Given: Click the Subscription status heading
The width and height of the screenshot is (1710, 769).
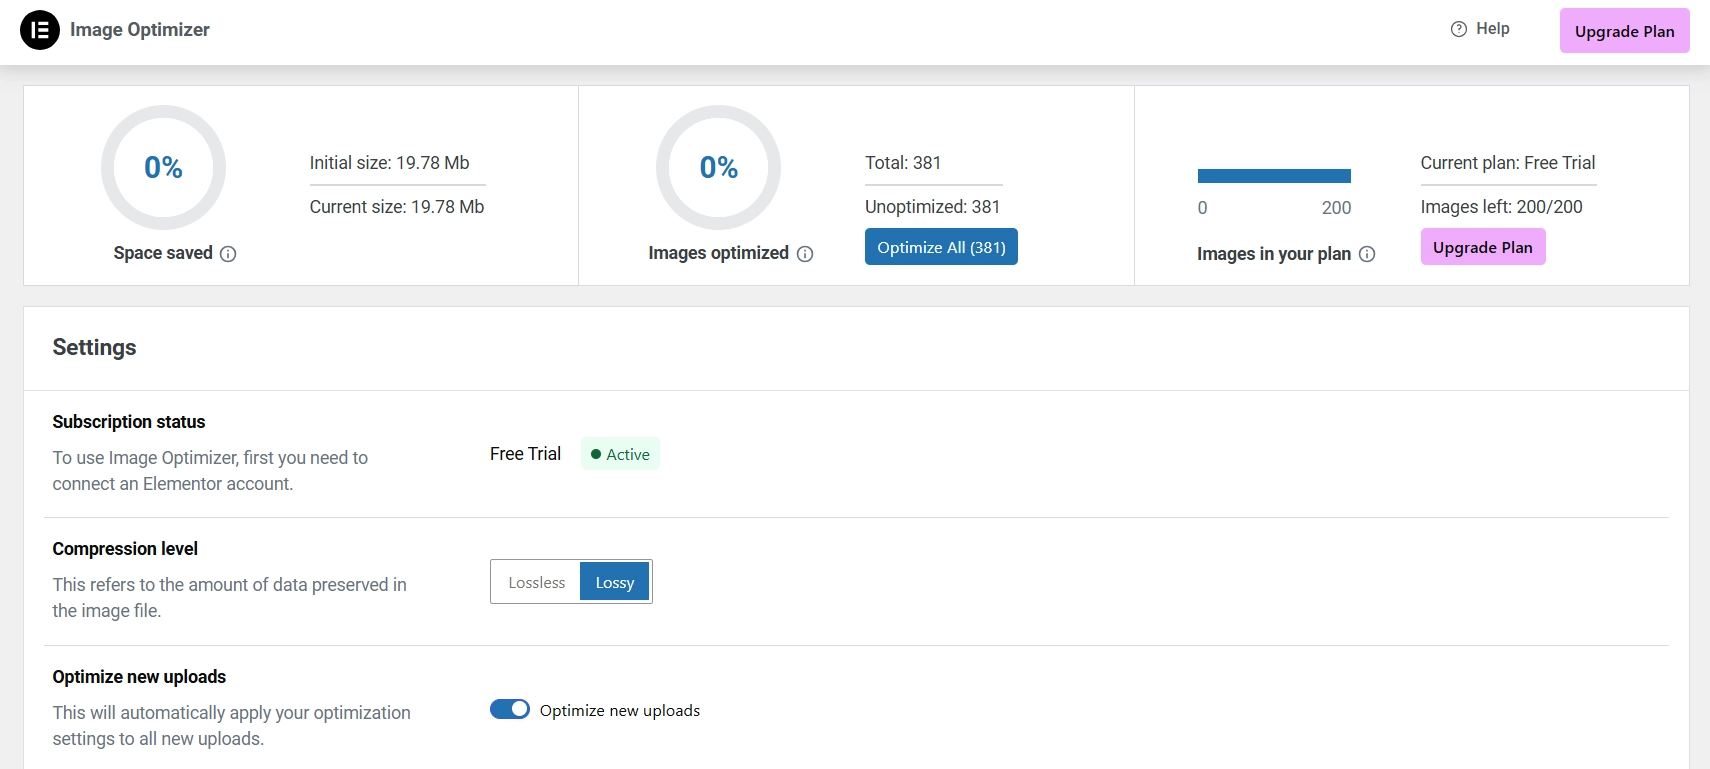Looking at the screenshot, I should (129, 422).
